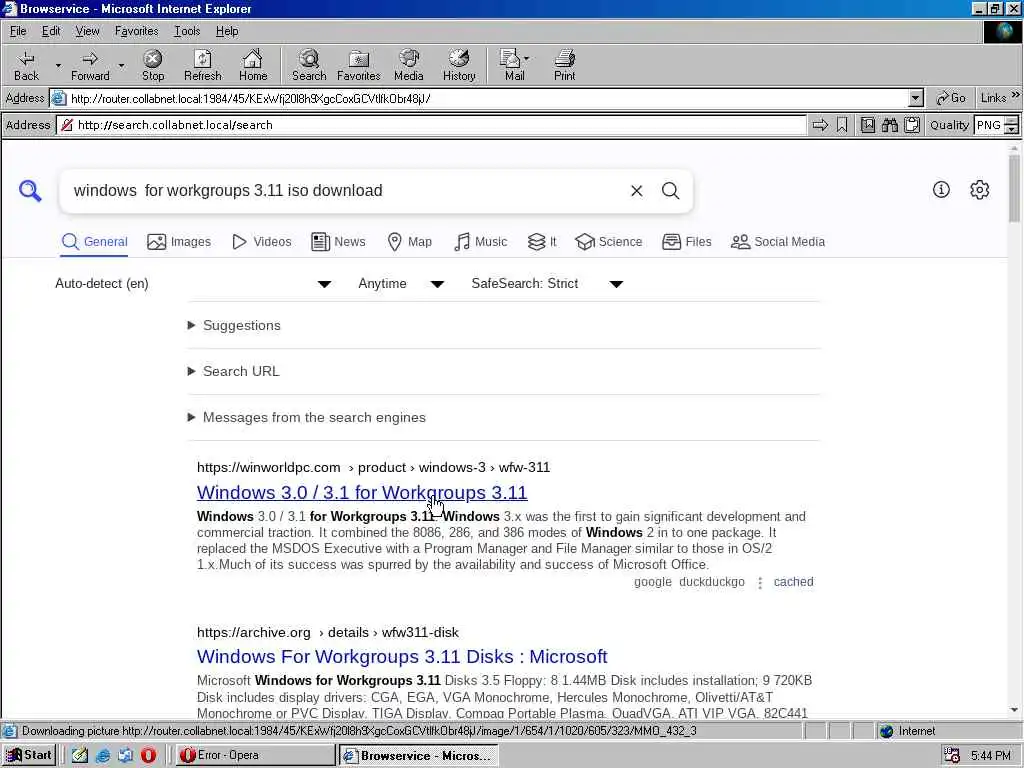Open the View menu
This screenshot has width=1024, height=768.
pyautogui.click(x=88, y=31)
